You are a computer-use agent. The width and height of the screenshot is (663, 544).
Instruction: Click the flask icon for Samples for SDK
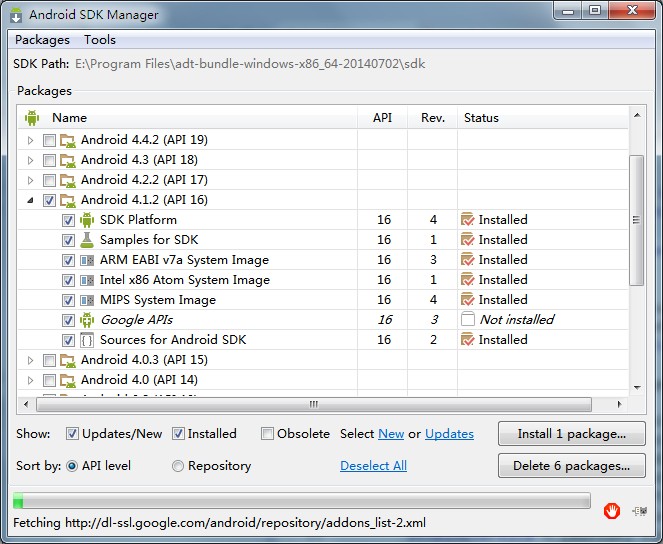(x=87, y=240)
